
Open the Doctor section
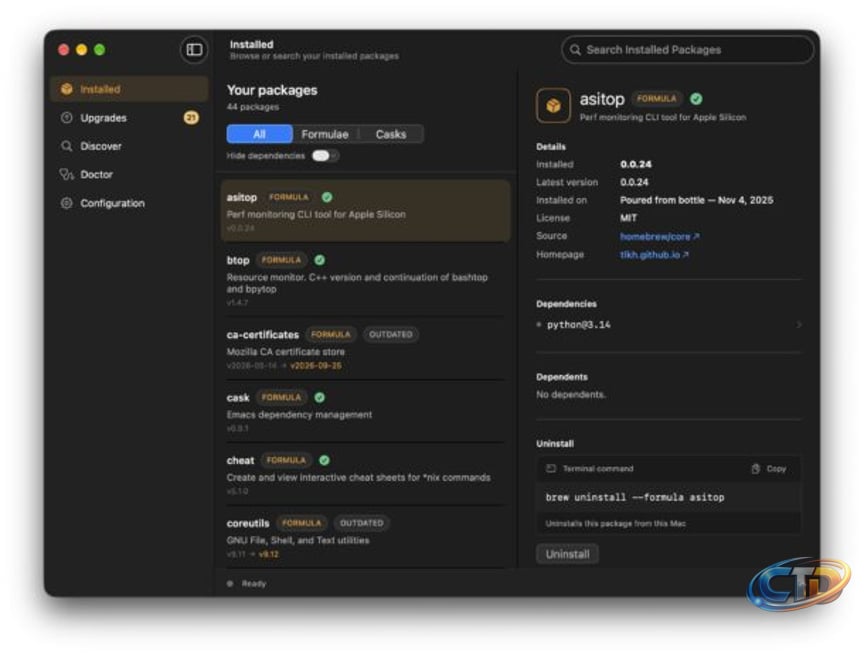click(129, 175)
